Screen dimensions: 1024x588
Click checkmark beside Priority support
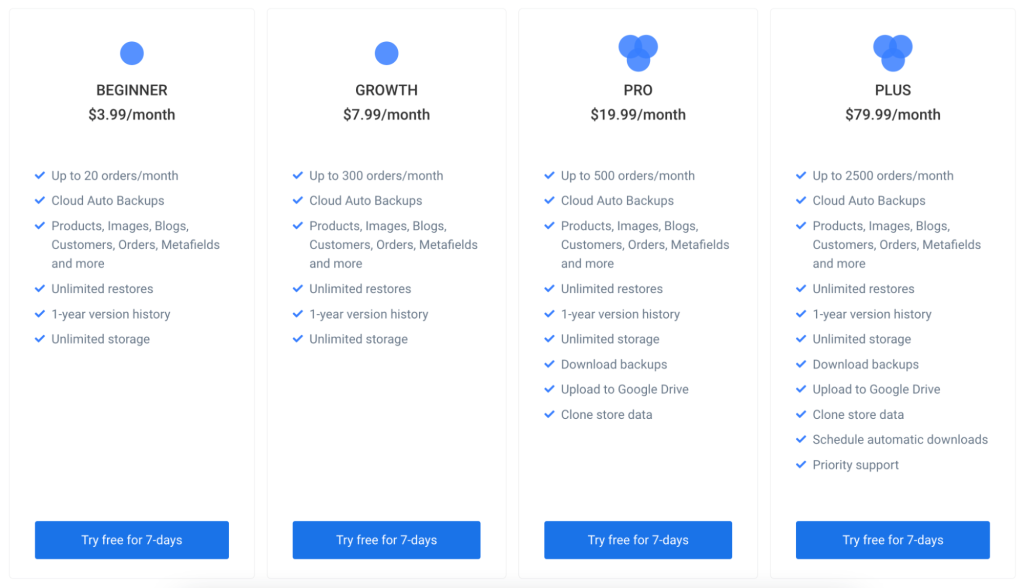801,465
